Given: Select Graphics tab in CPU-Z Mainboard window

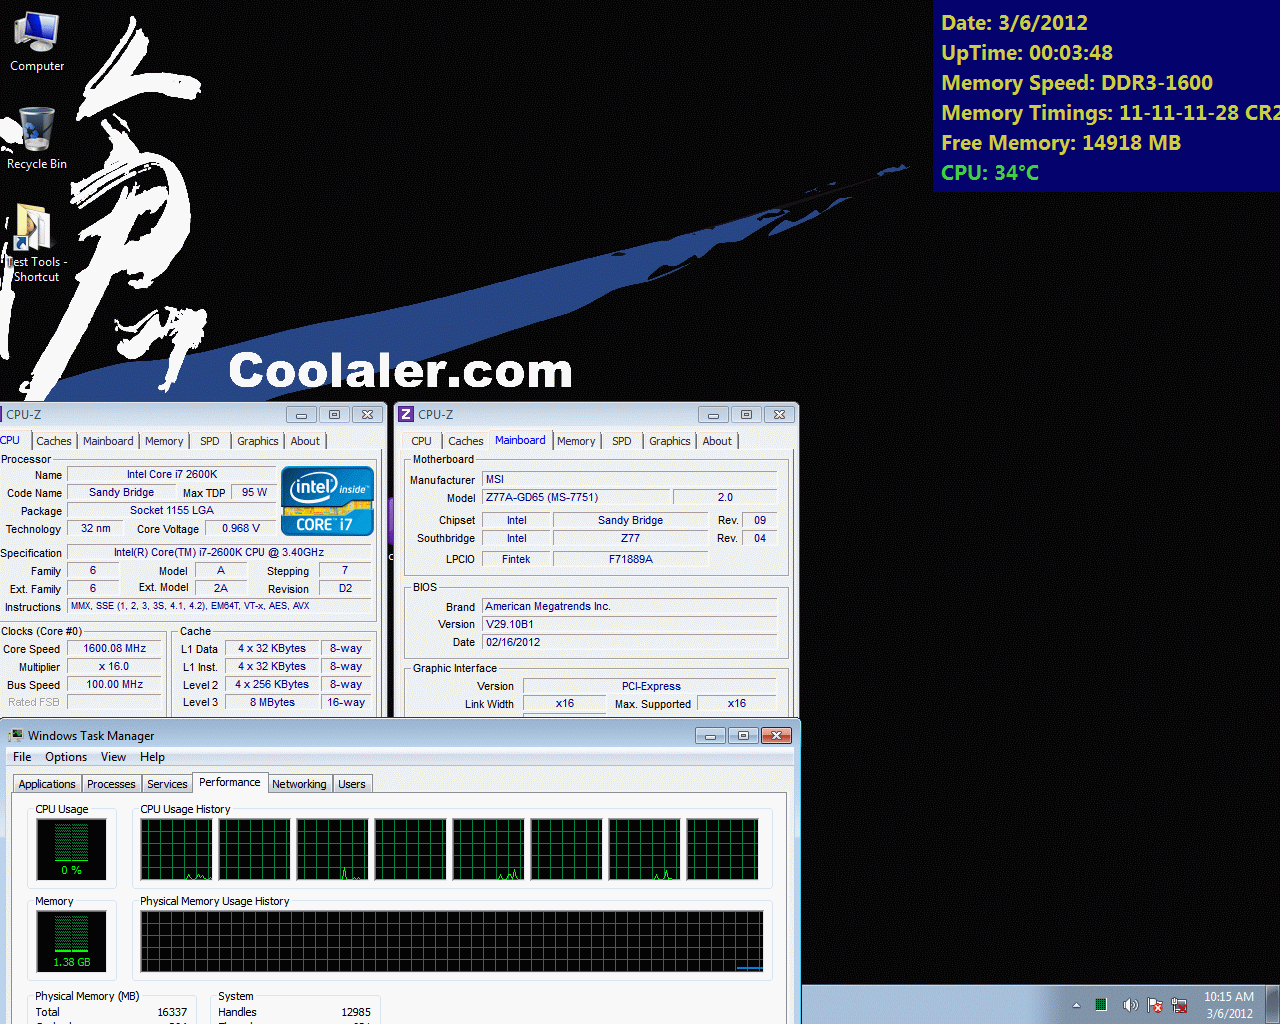Looking at the screenshot, I should click(670, 441).
